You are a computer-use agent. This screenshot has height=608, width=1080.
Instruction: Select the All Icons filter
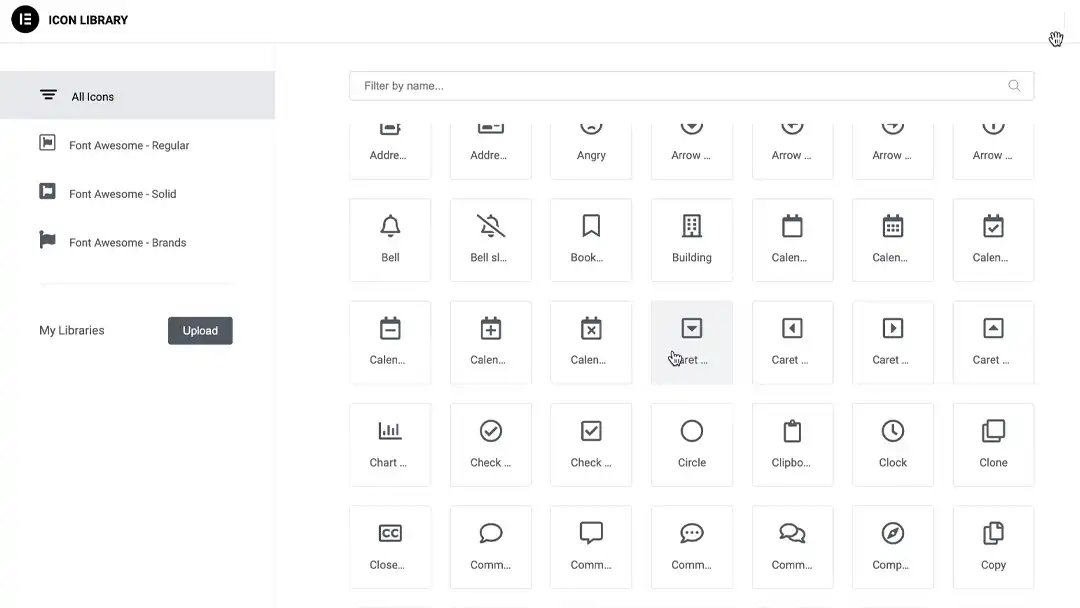[92, 96]
